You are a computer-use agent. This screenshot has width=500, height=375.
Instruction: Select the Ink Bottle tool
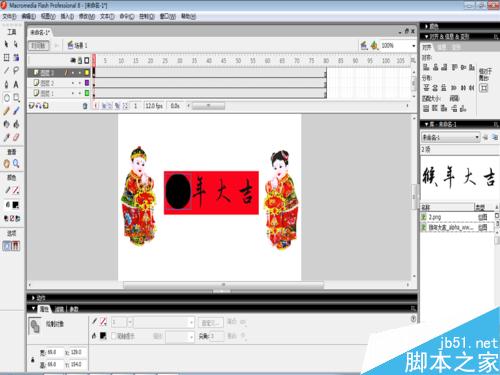(x=6, y=124)
